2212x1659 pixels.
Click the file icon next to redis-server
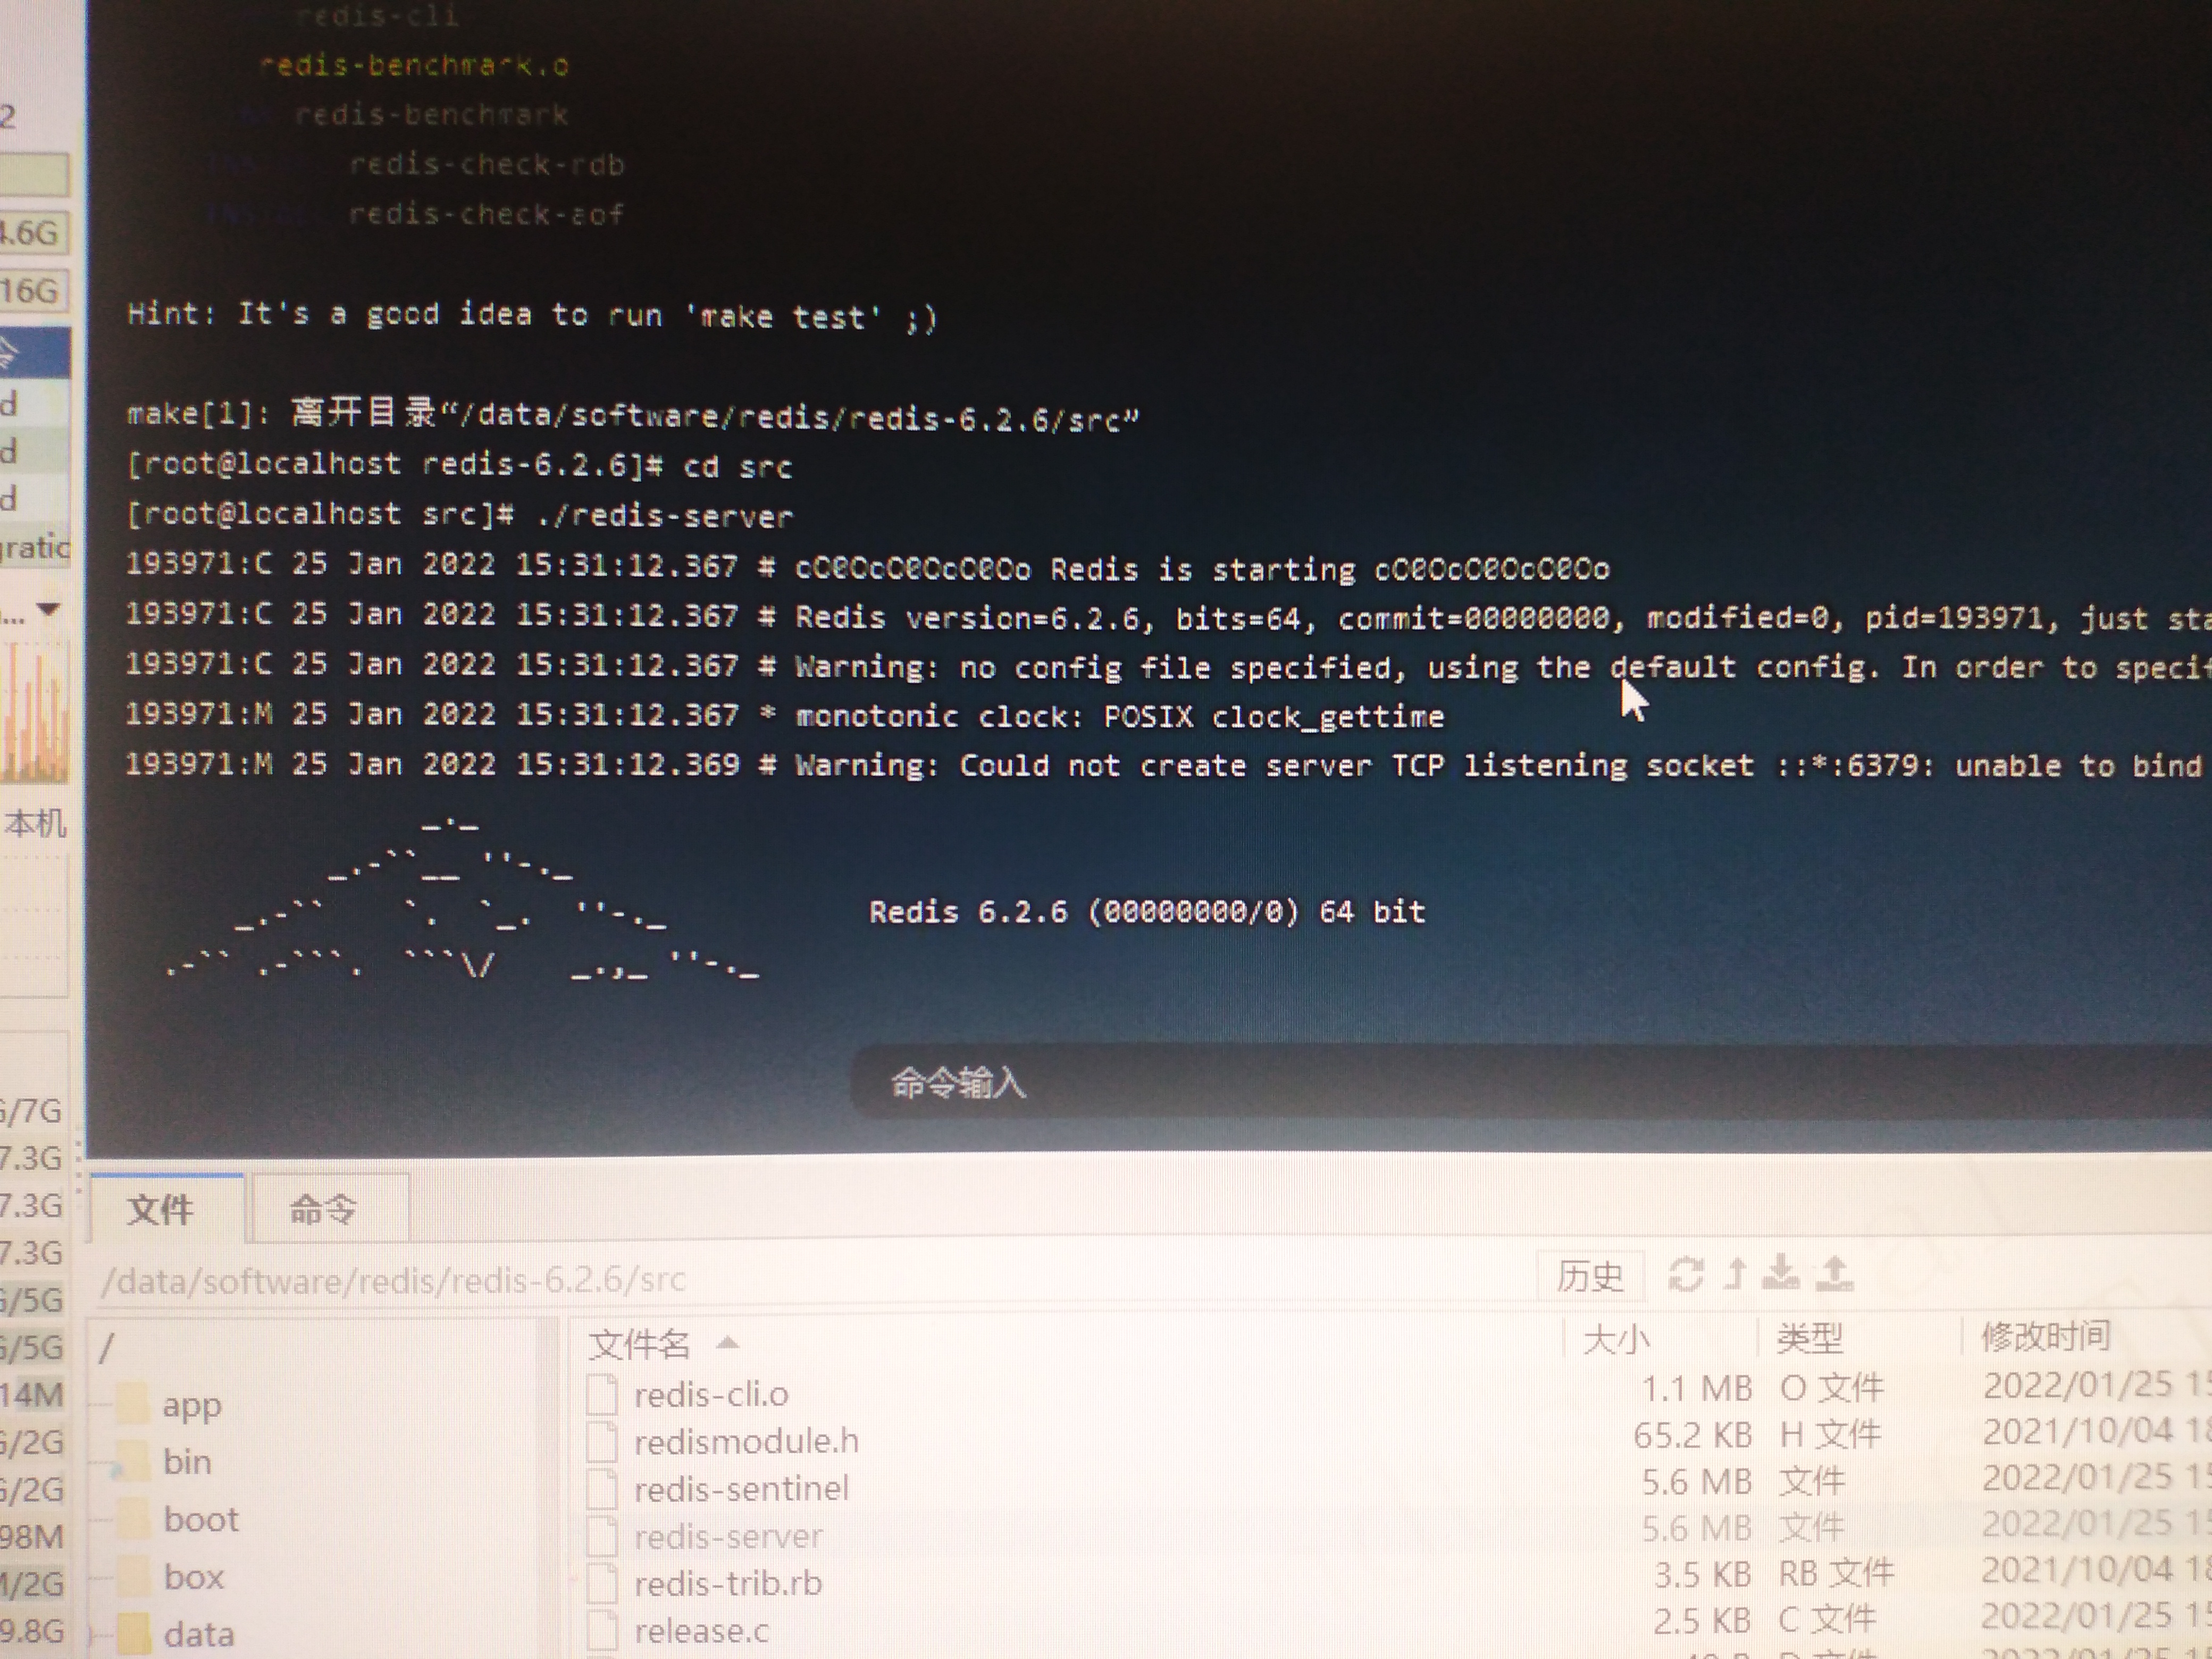click(x=601, y=1536)
